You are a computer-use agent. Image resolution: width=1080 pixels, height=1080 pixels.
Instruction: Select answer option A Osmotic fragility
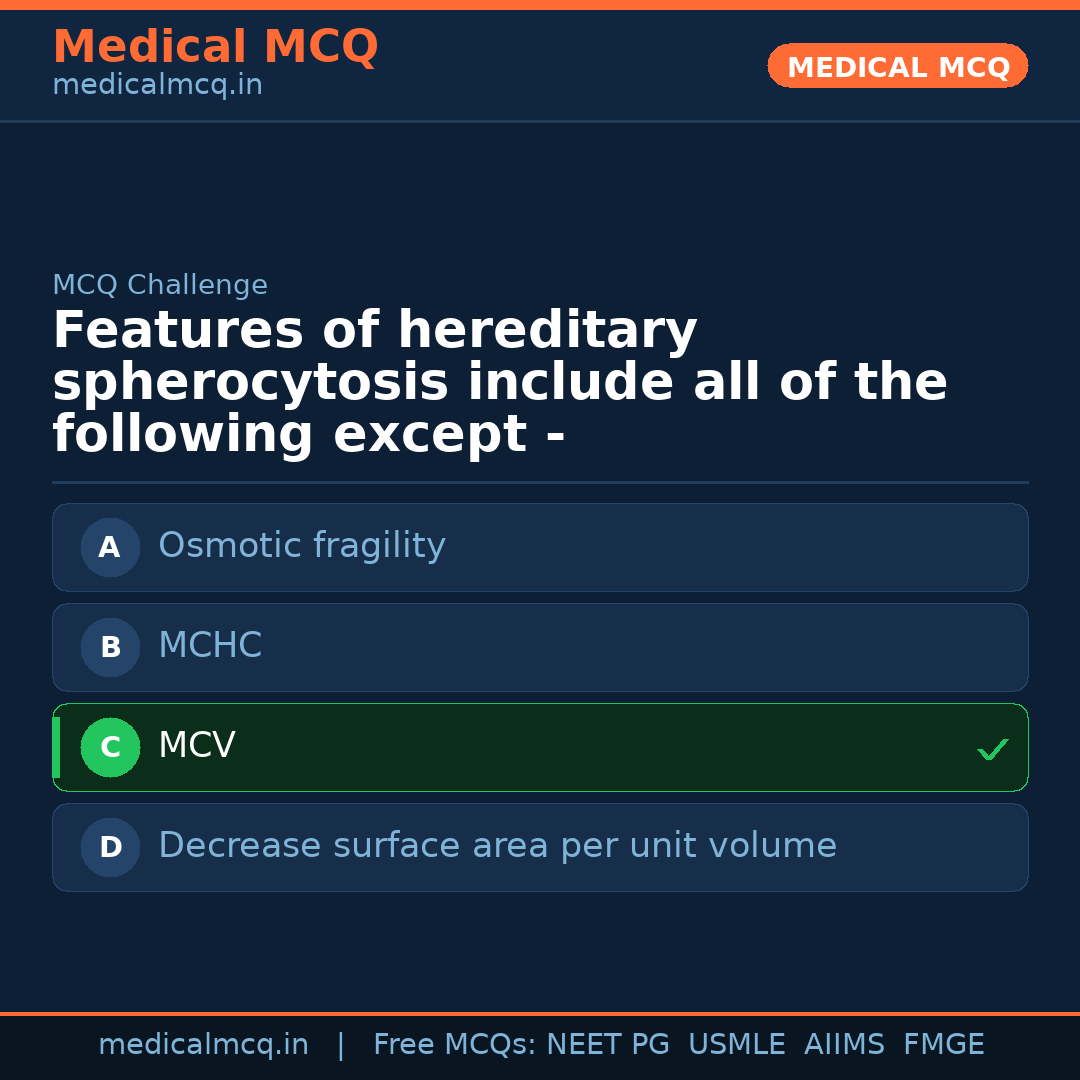tap(540, 547)
